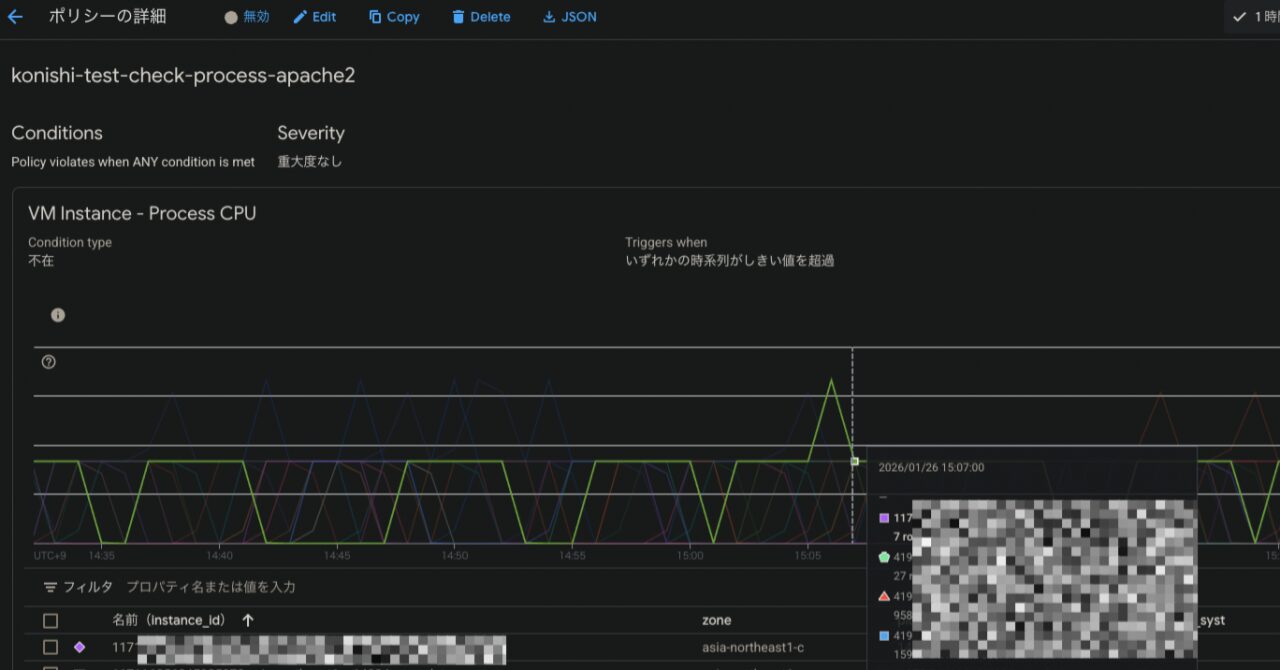Viewport: 1280px width, 670px height.
Task: Open the 1時間 time range dropdown
Action: (x=1256, y=17)
